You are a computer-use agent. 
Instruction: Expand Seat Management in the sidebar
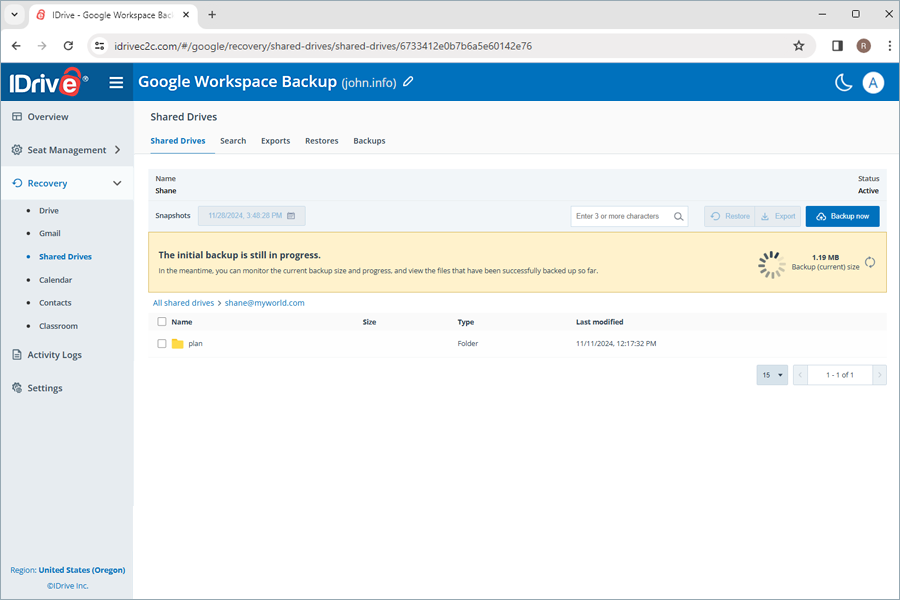(x=67, y=149)
